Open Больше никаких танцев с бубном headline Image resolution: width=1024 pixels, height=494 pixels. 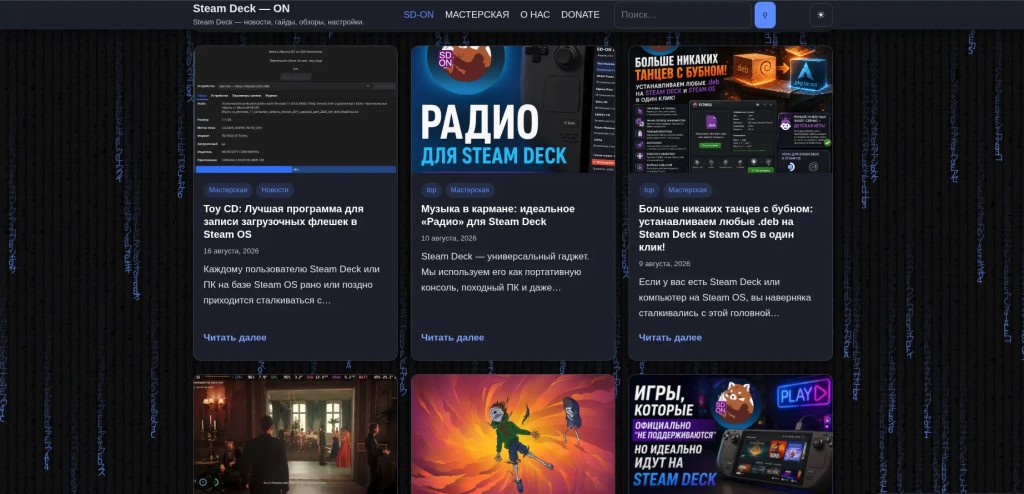pos(726,228)
